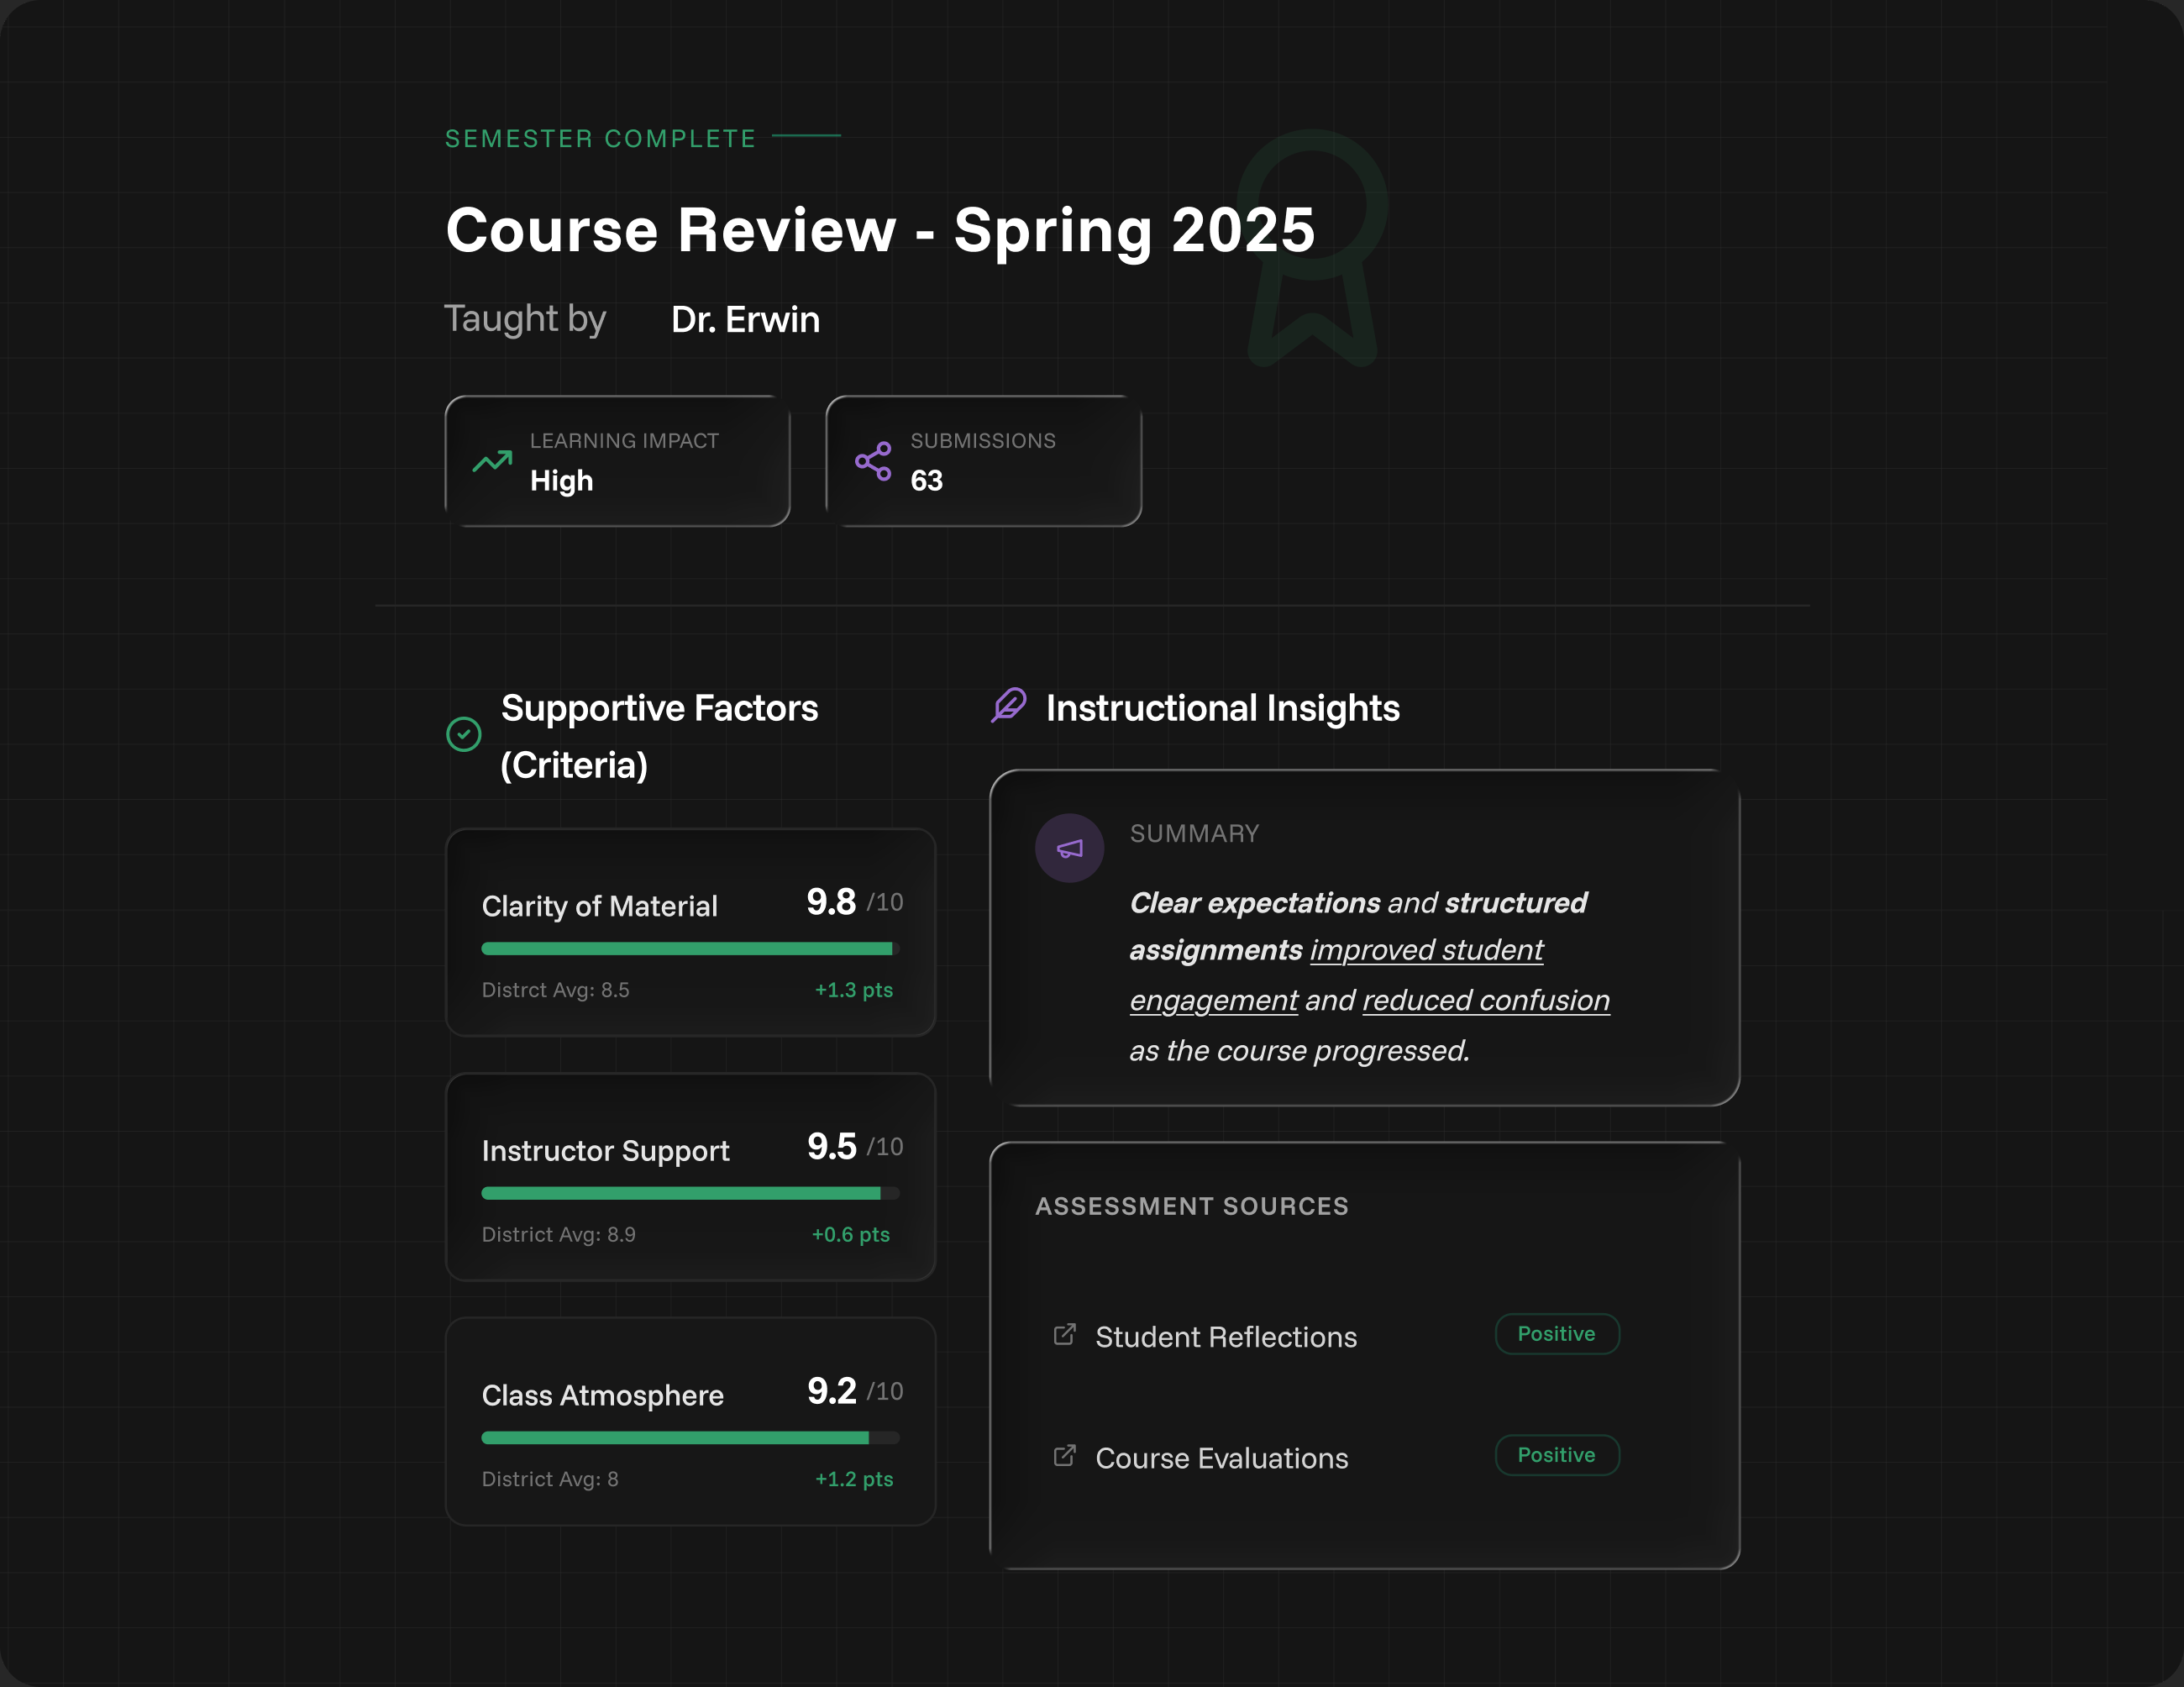Click the Clarity of Material progress bar

[690, 948]
